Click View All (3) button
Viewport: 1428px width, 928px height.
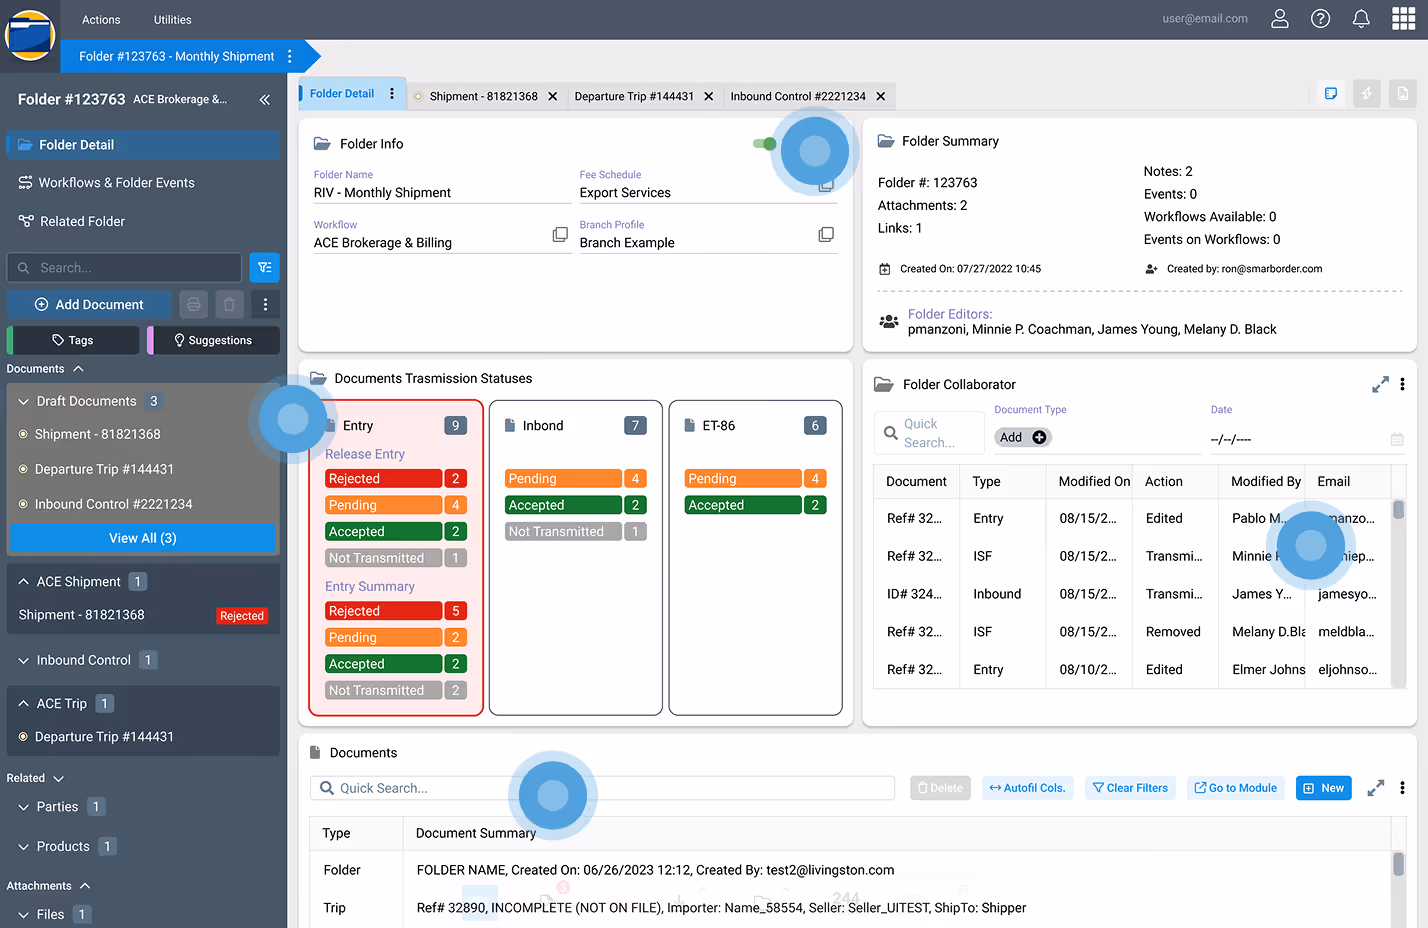[143, 538]
